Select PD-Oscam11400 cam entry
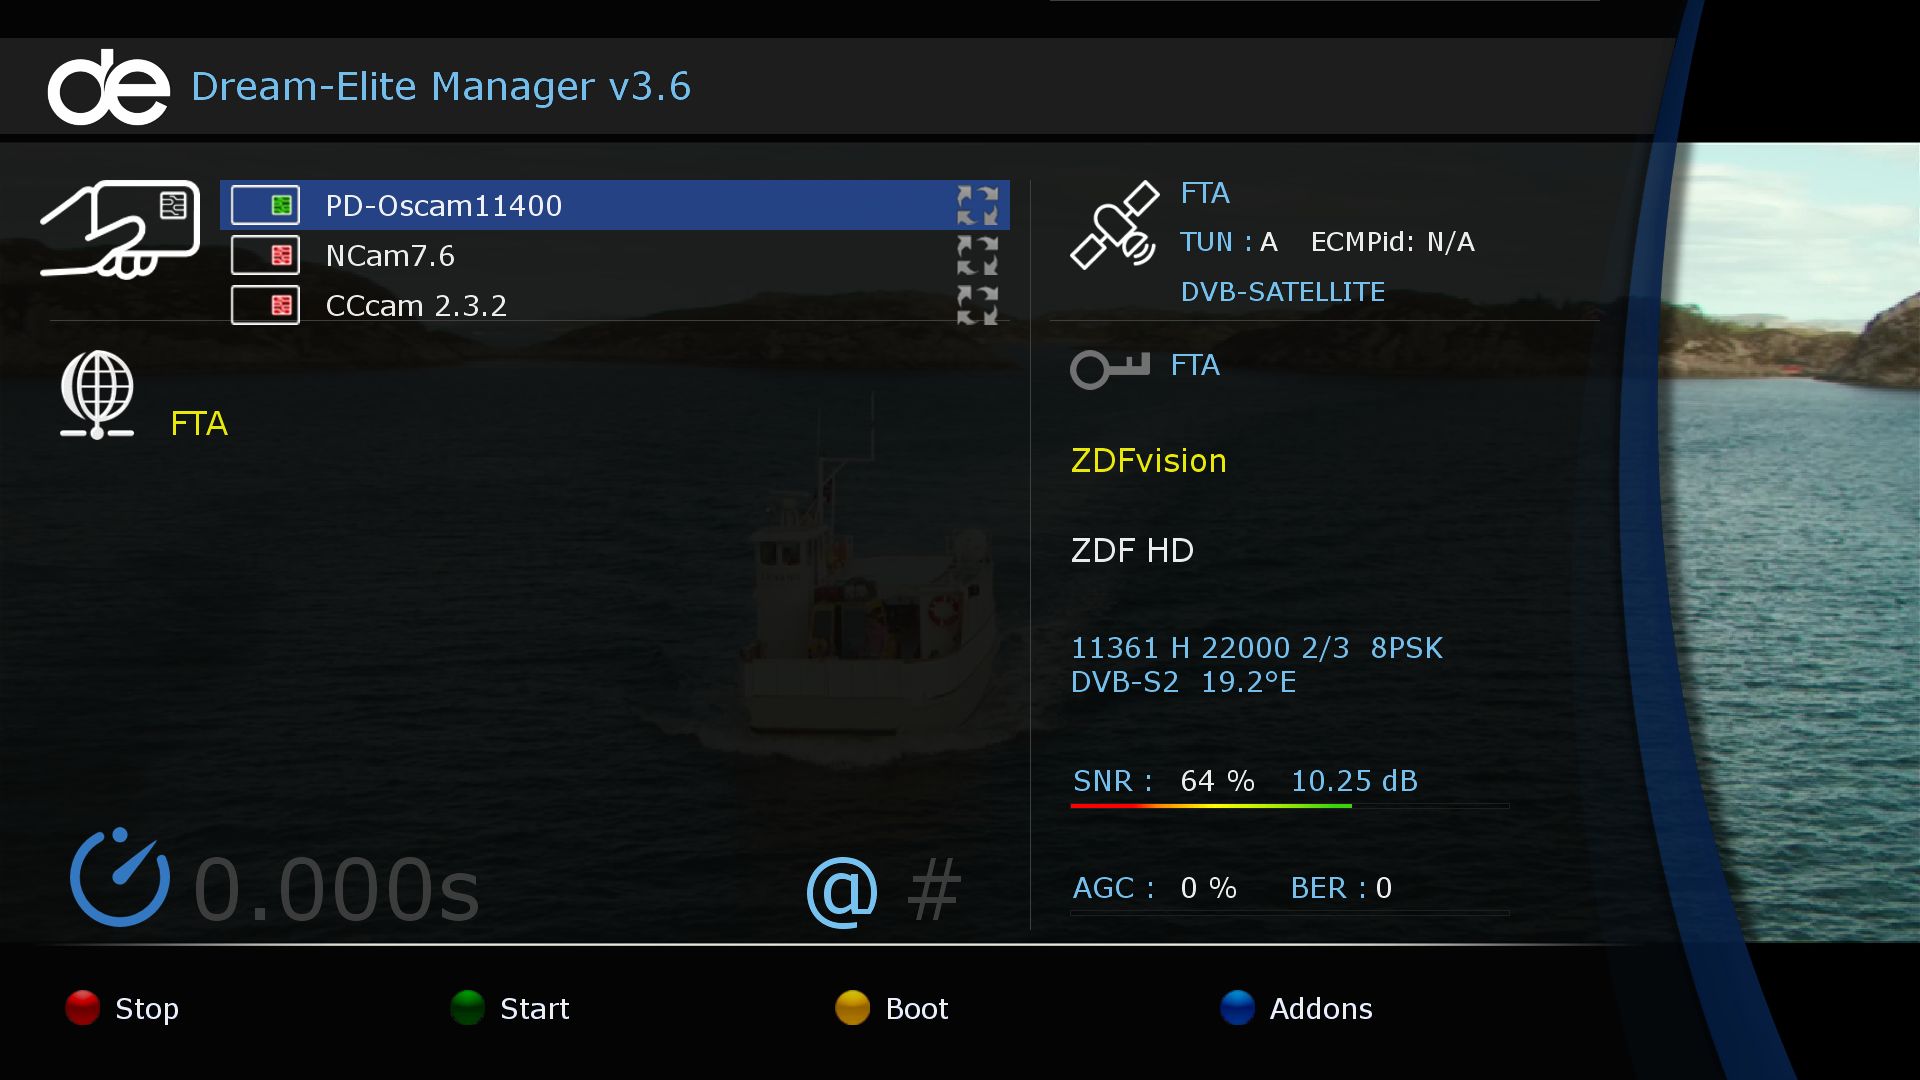This screenshot has width=1920, height=1080. [616, 206]
